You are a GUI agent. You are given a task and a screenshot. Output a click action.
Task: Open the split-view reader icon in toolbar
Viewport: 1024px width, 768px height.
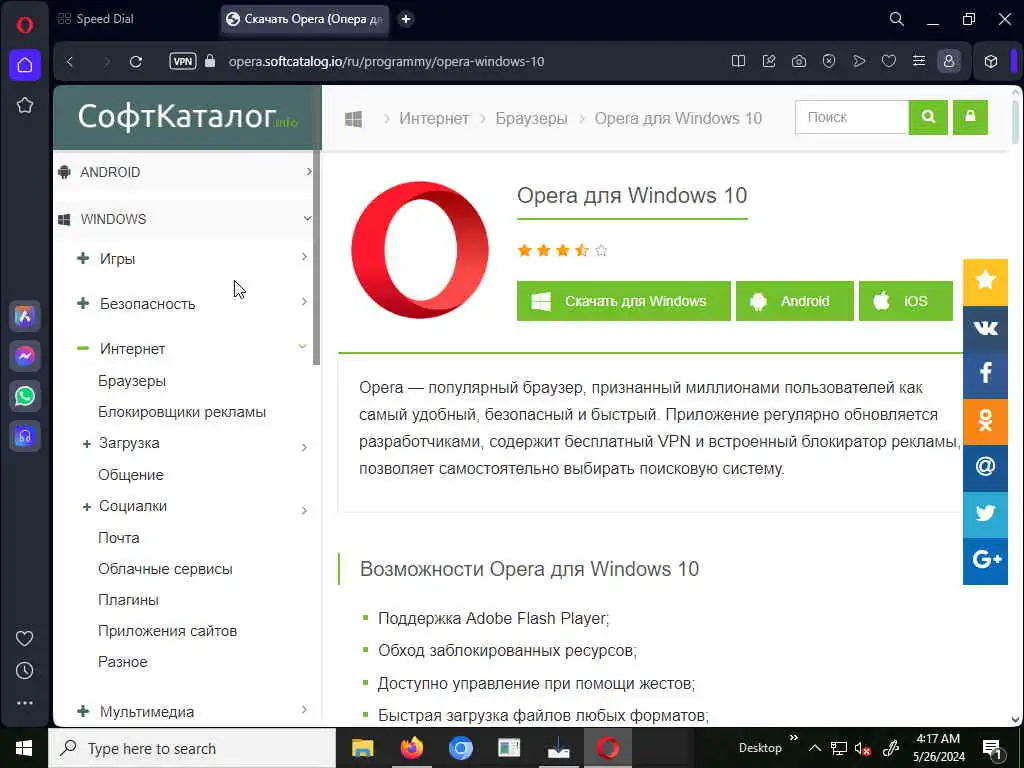(739, 61)
